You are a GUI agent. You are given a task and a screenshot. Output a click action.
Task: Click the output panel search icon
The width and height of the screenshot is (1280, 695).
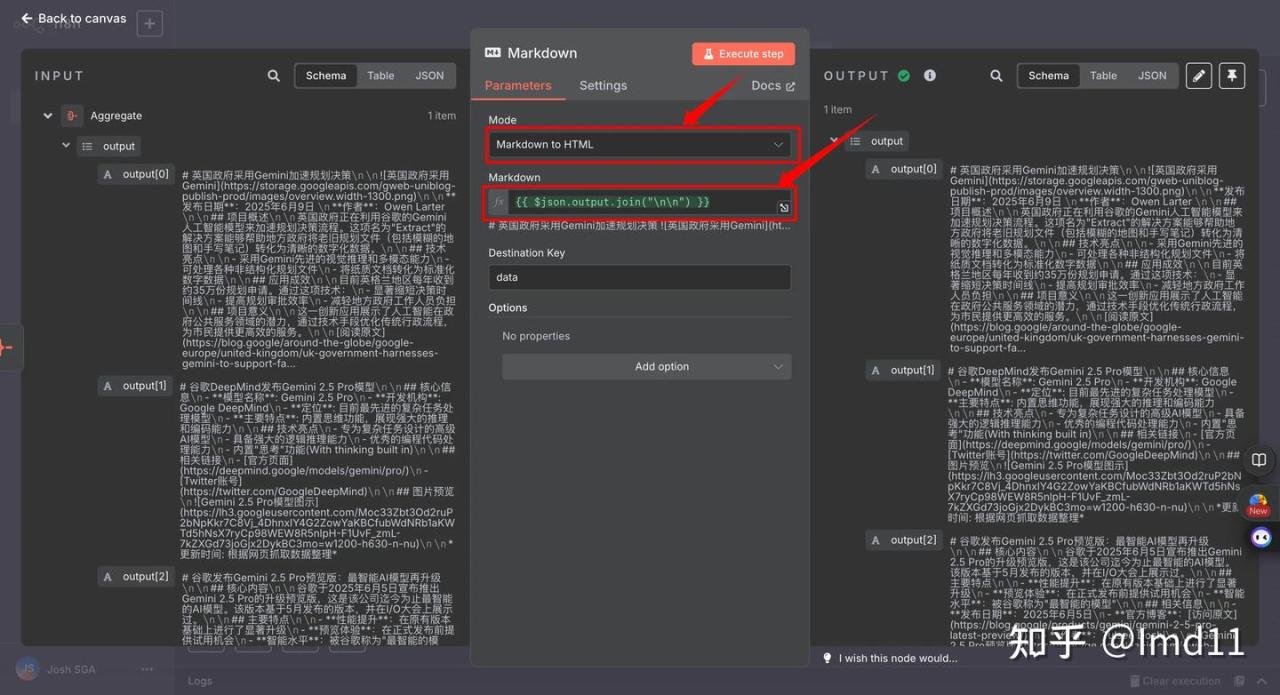996,76
